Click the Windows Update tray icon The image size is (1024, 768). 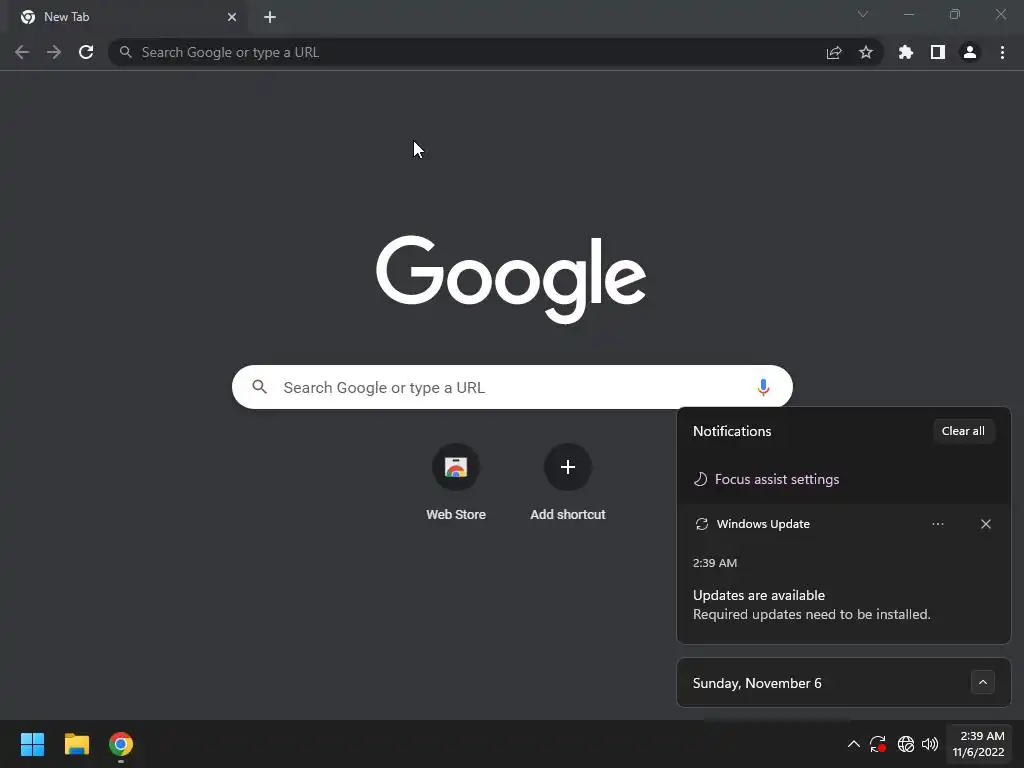878,744
